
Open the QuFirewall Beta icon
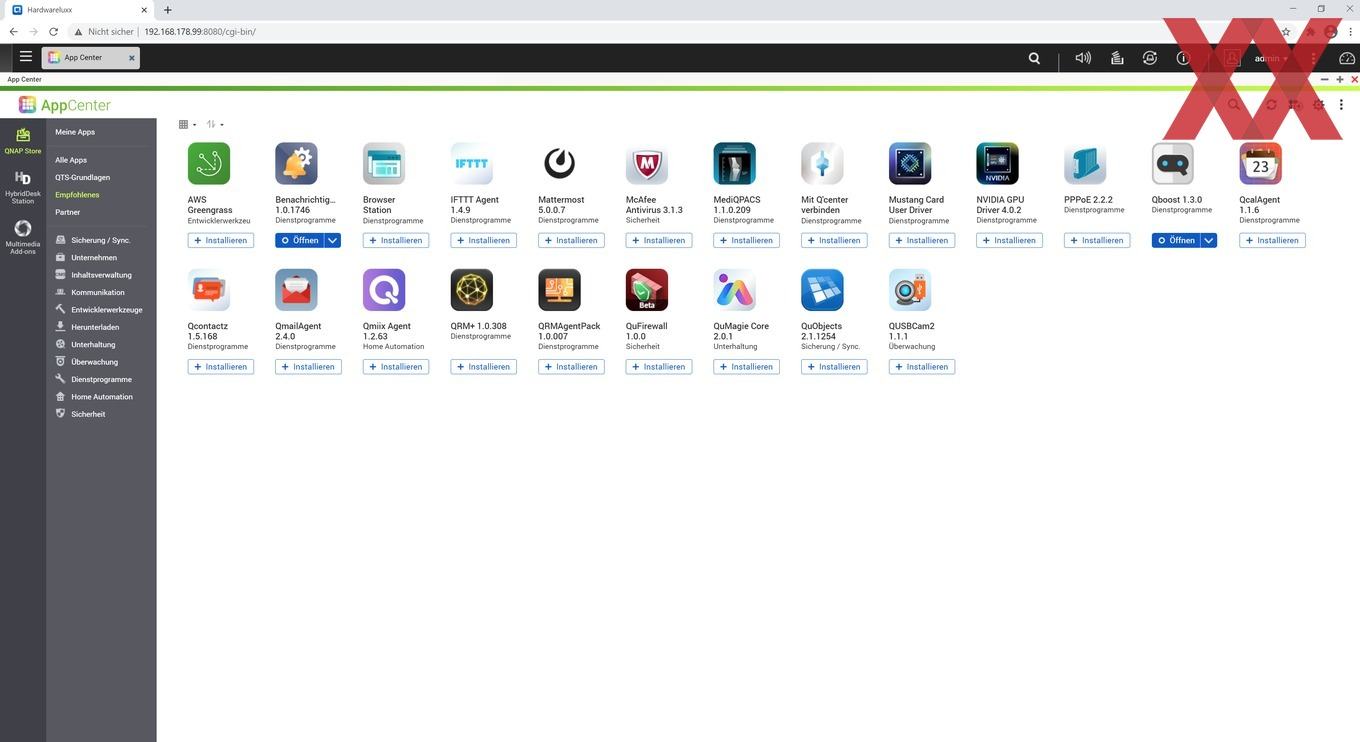coord(647,290)
